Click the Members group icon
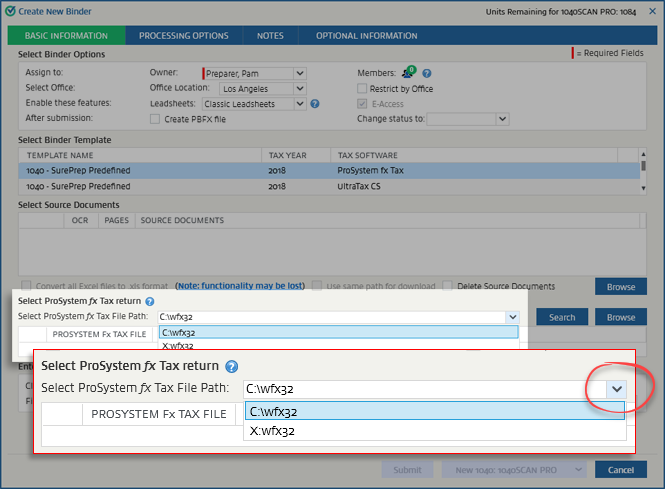This screenshot has height=489, width=665. click(x=408, y=73)
